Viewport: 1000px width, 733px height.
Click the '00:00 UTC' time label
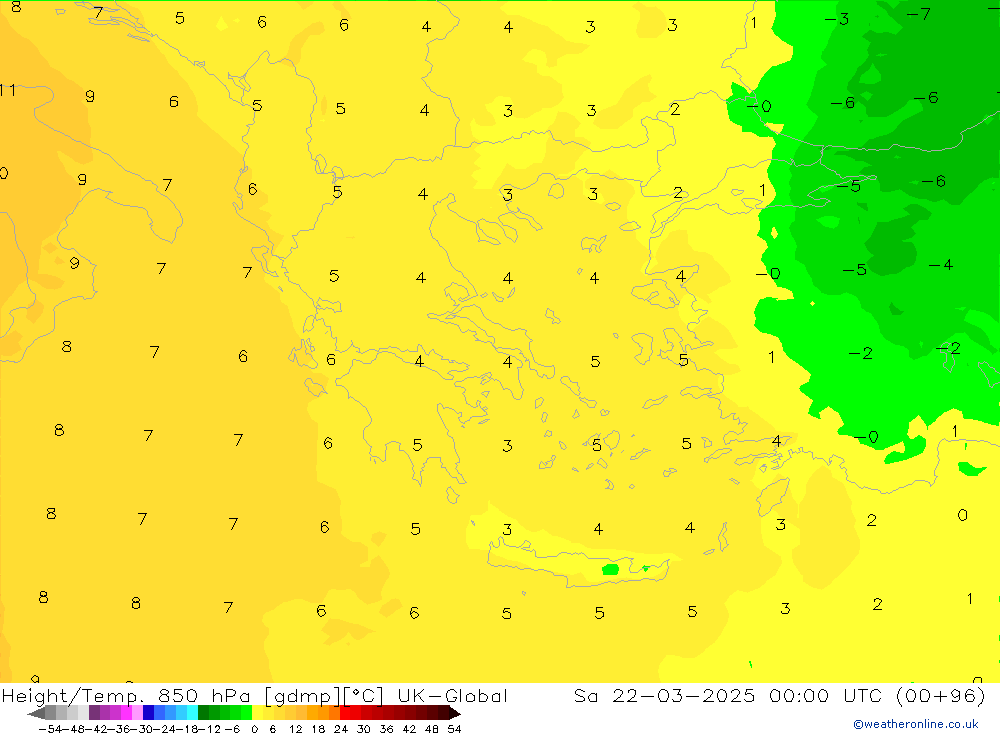pos(825,696)
